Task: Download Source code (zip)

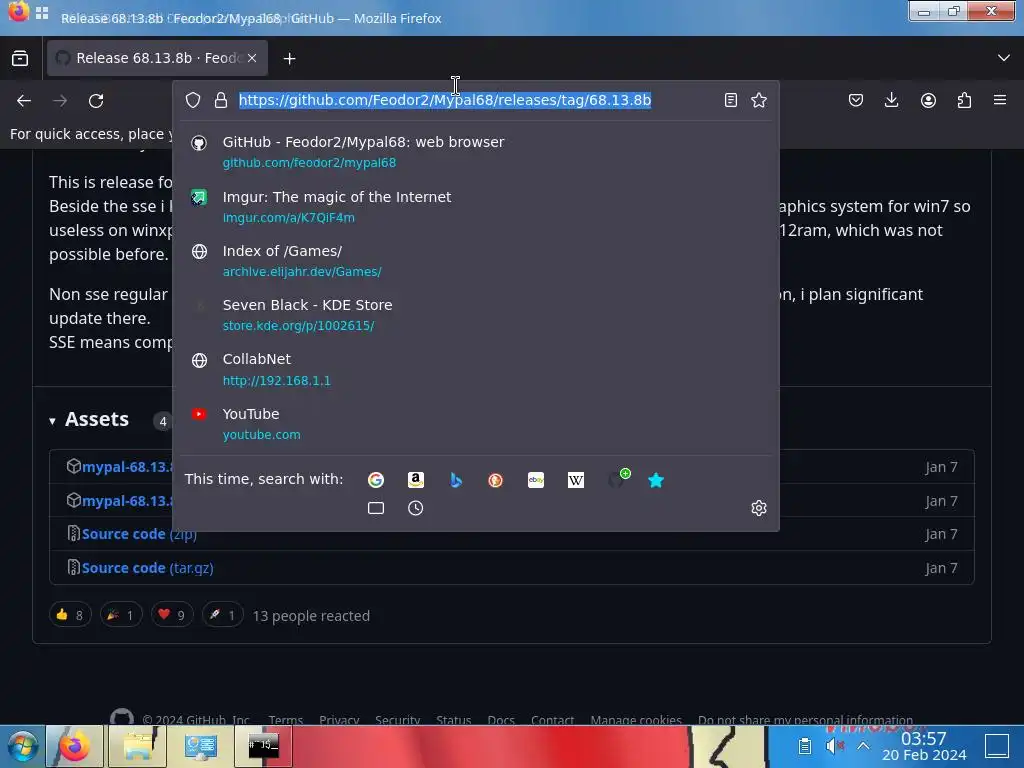Action: [139, 534]
